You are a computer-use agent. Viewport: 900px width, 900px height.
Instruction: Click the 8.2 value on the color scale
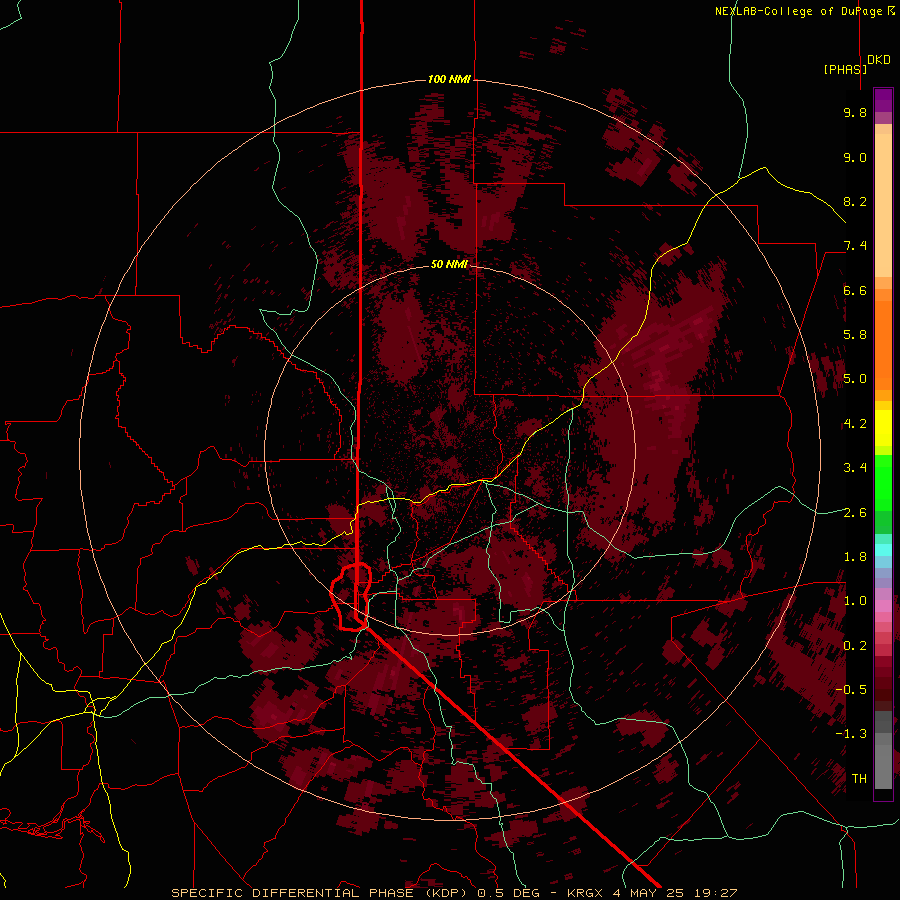855,201
